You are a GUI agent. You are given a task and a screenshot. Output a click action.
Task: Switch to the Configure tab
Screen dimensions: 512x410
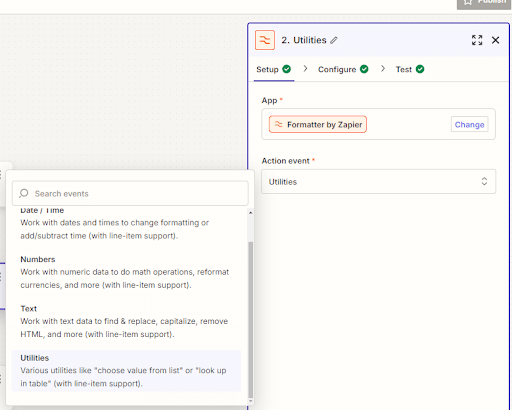[343, 69]
